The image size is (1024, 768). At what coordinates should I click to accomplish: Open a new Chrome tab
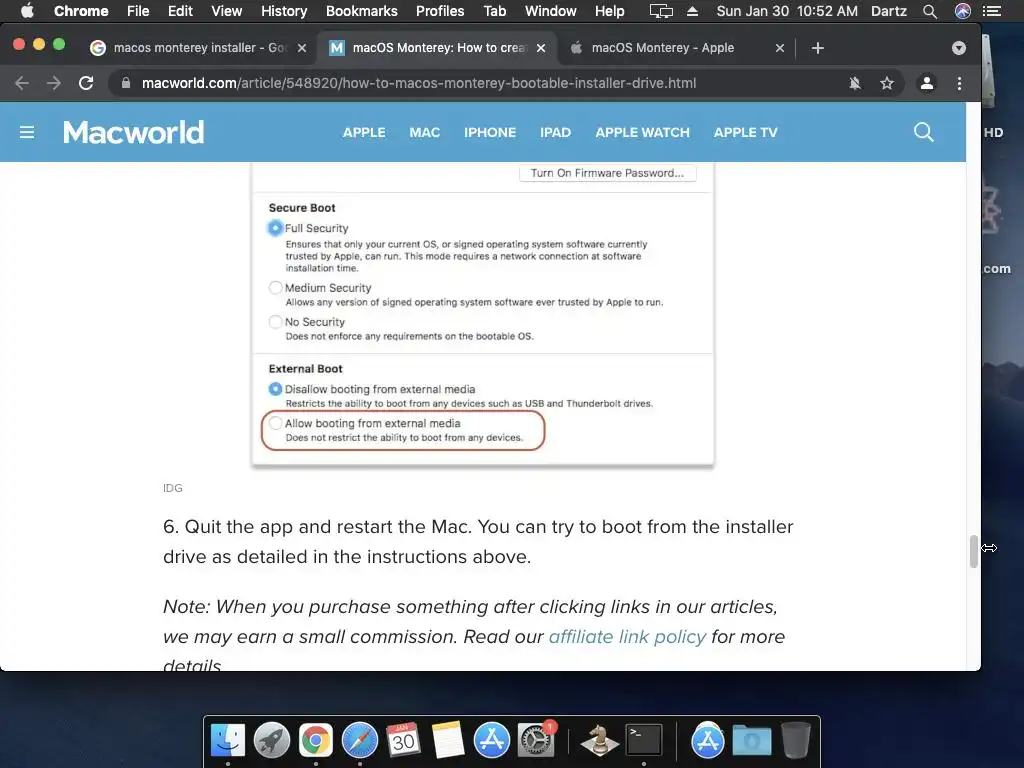[817, 48]
